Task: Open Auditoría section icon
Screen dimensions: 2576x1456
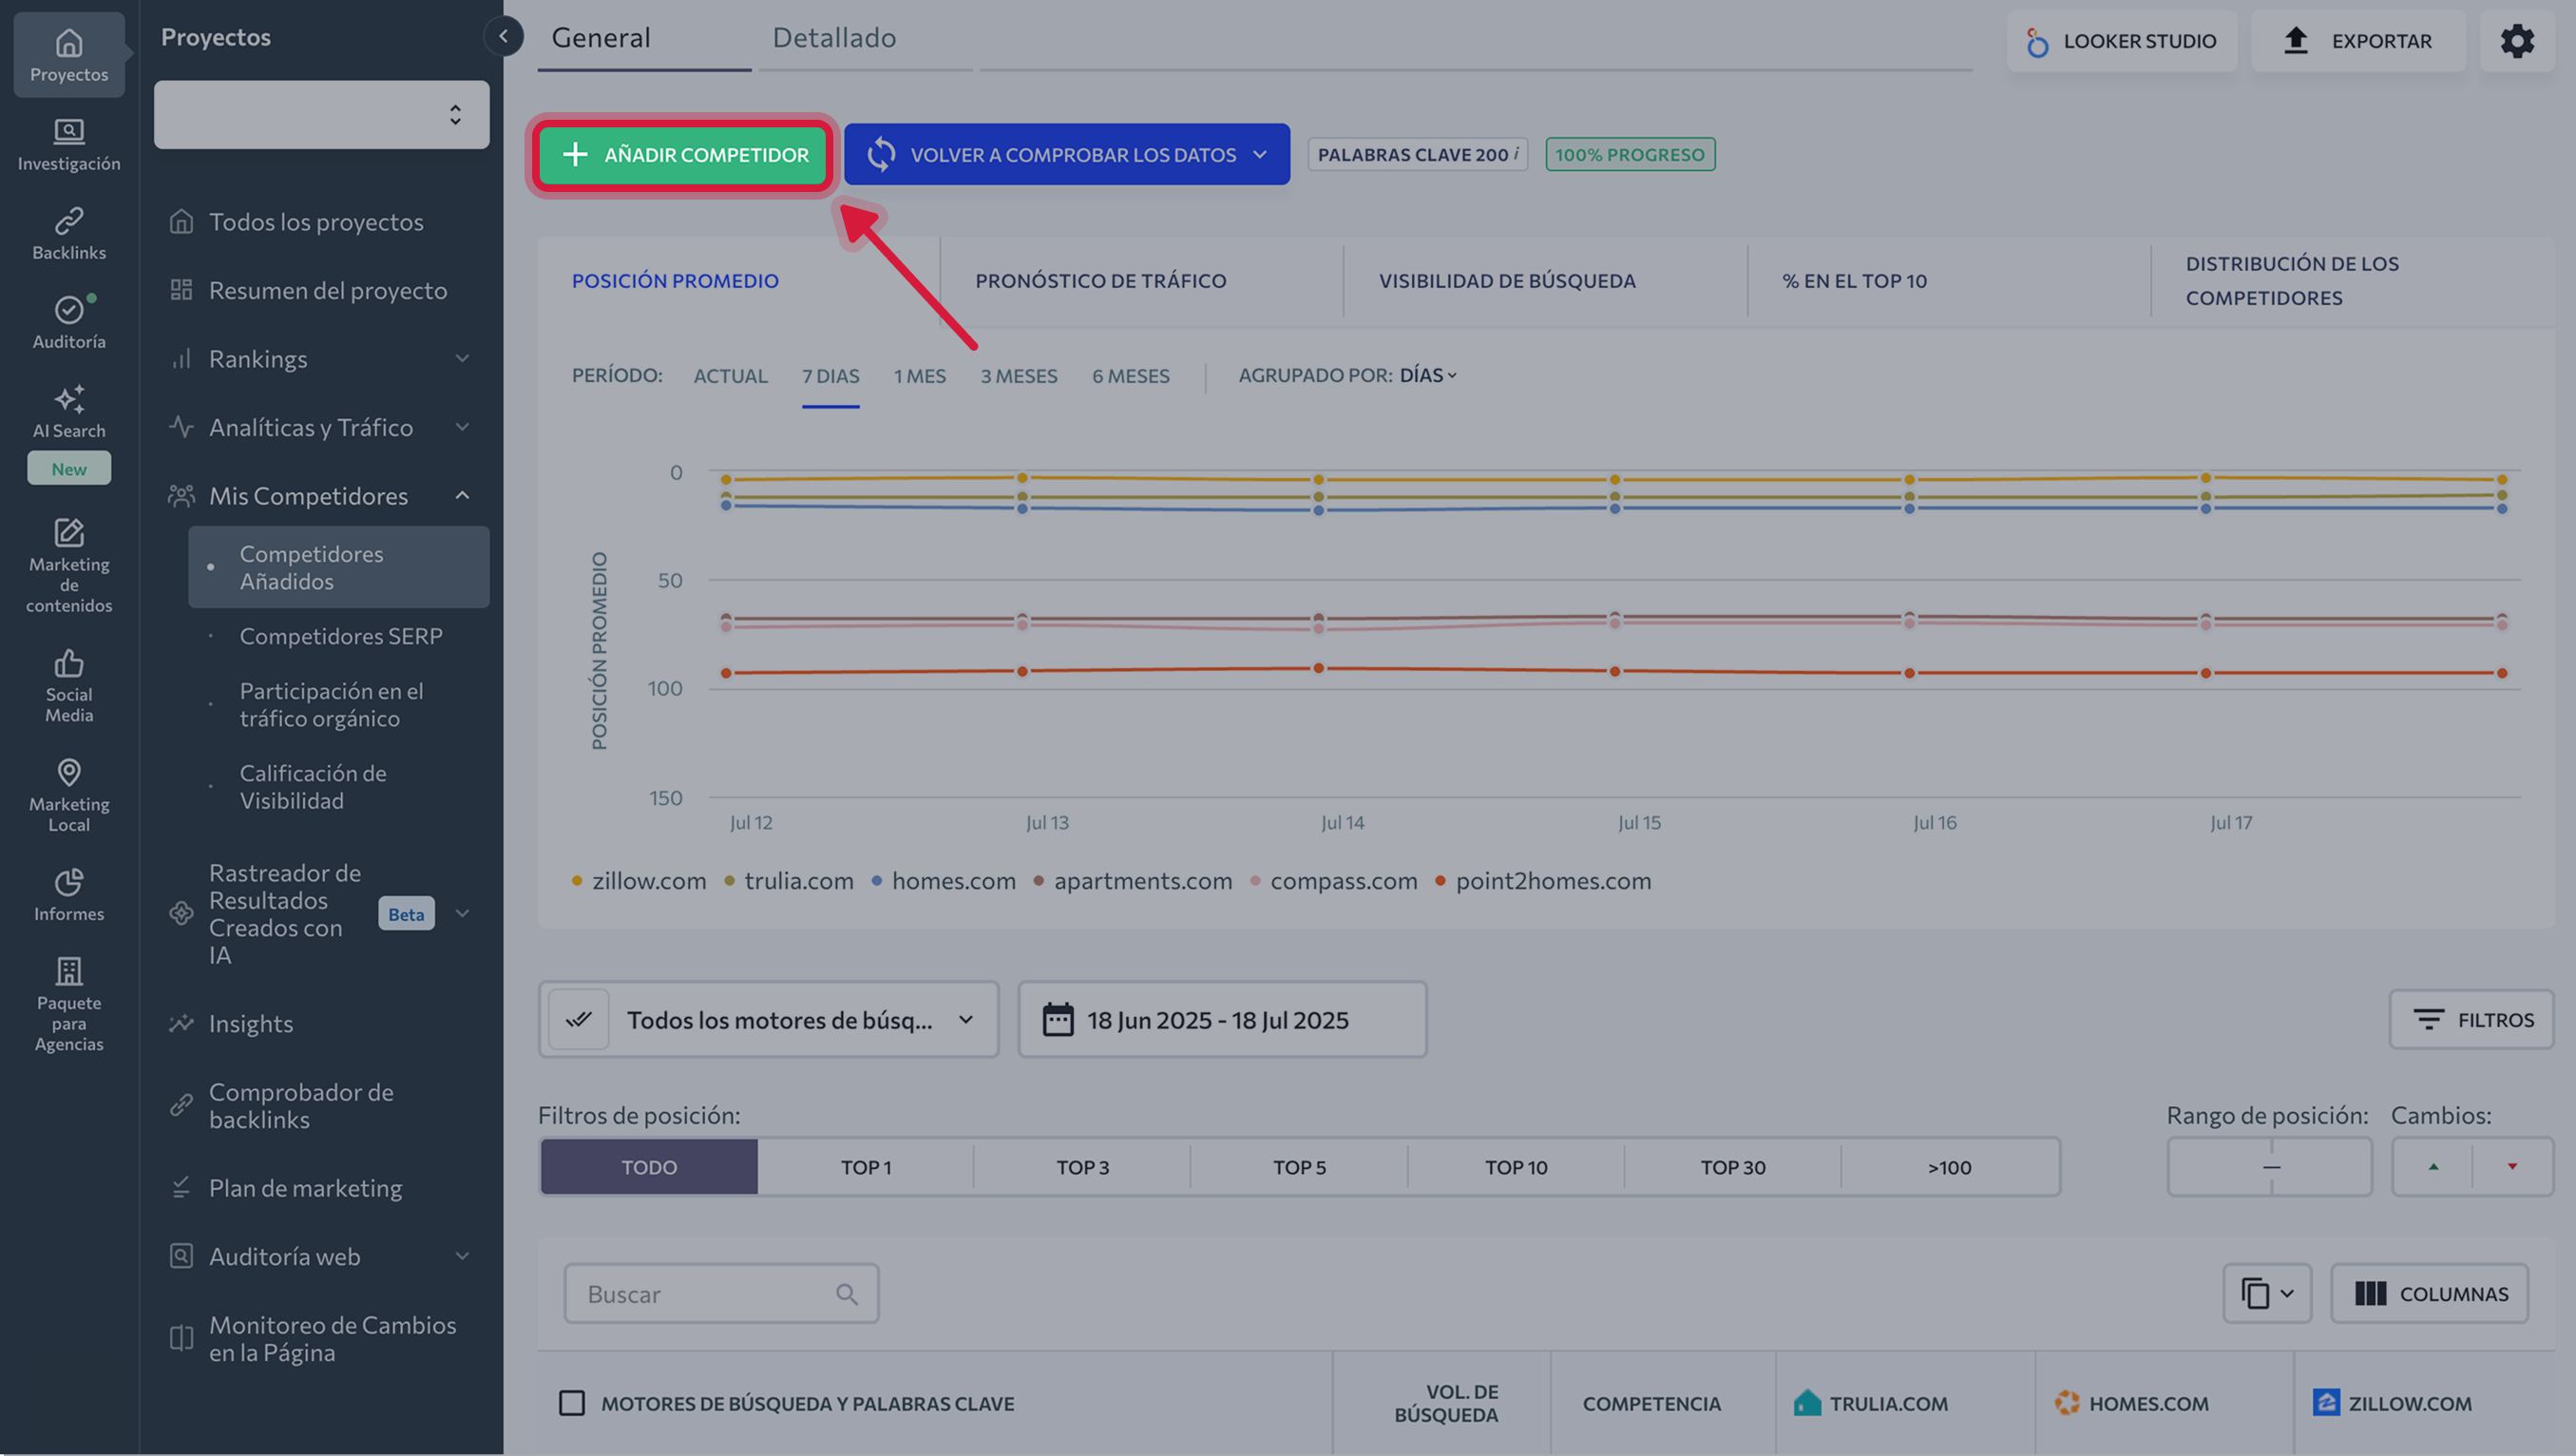Action: click(69, 309)
